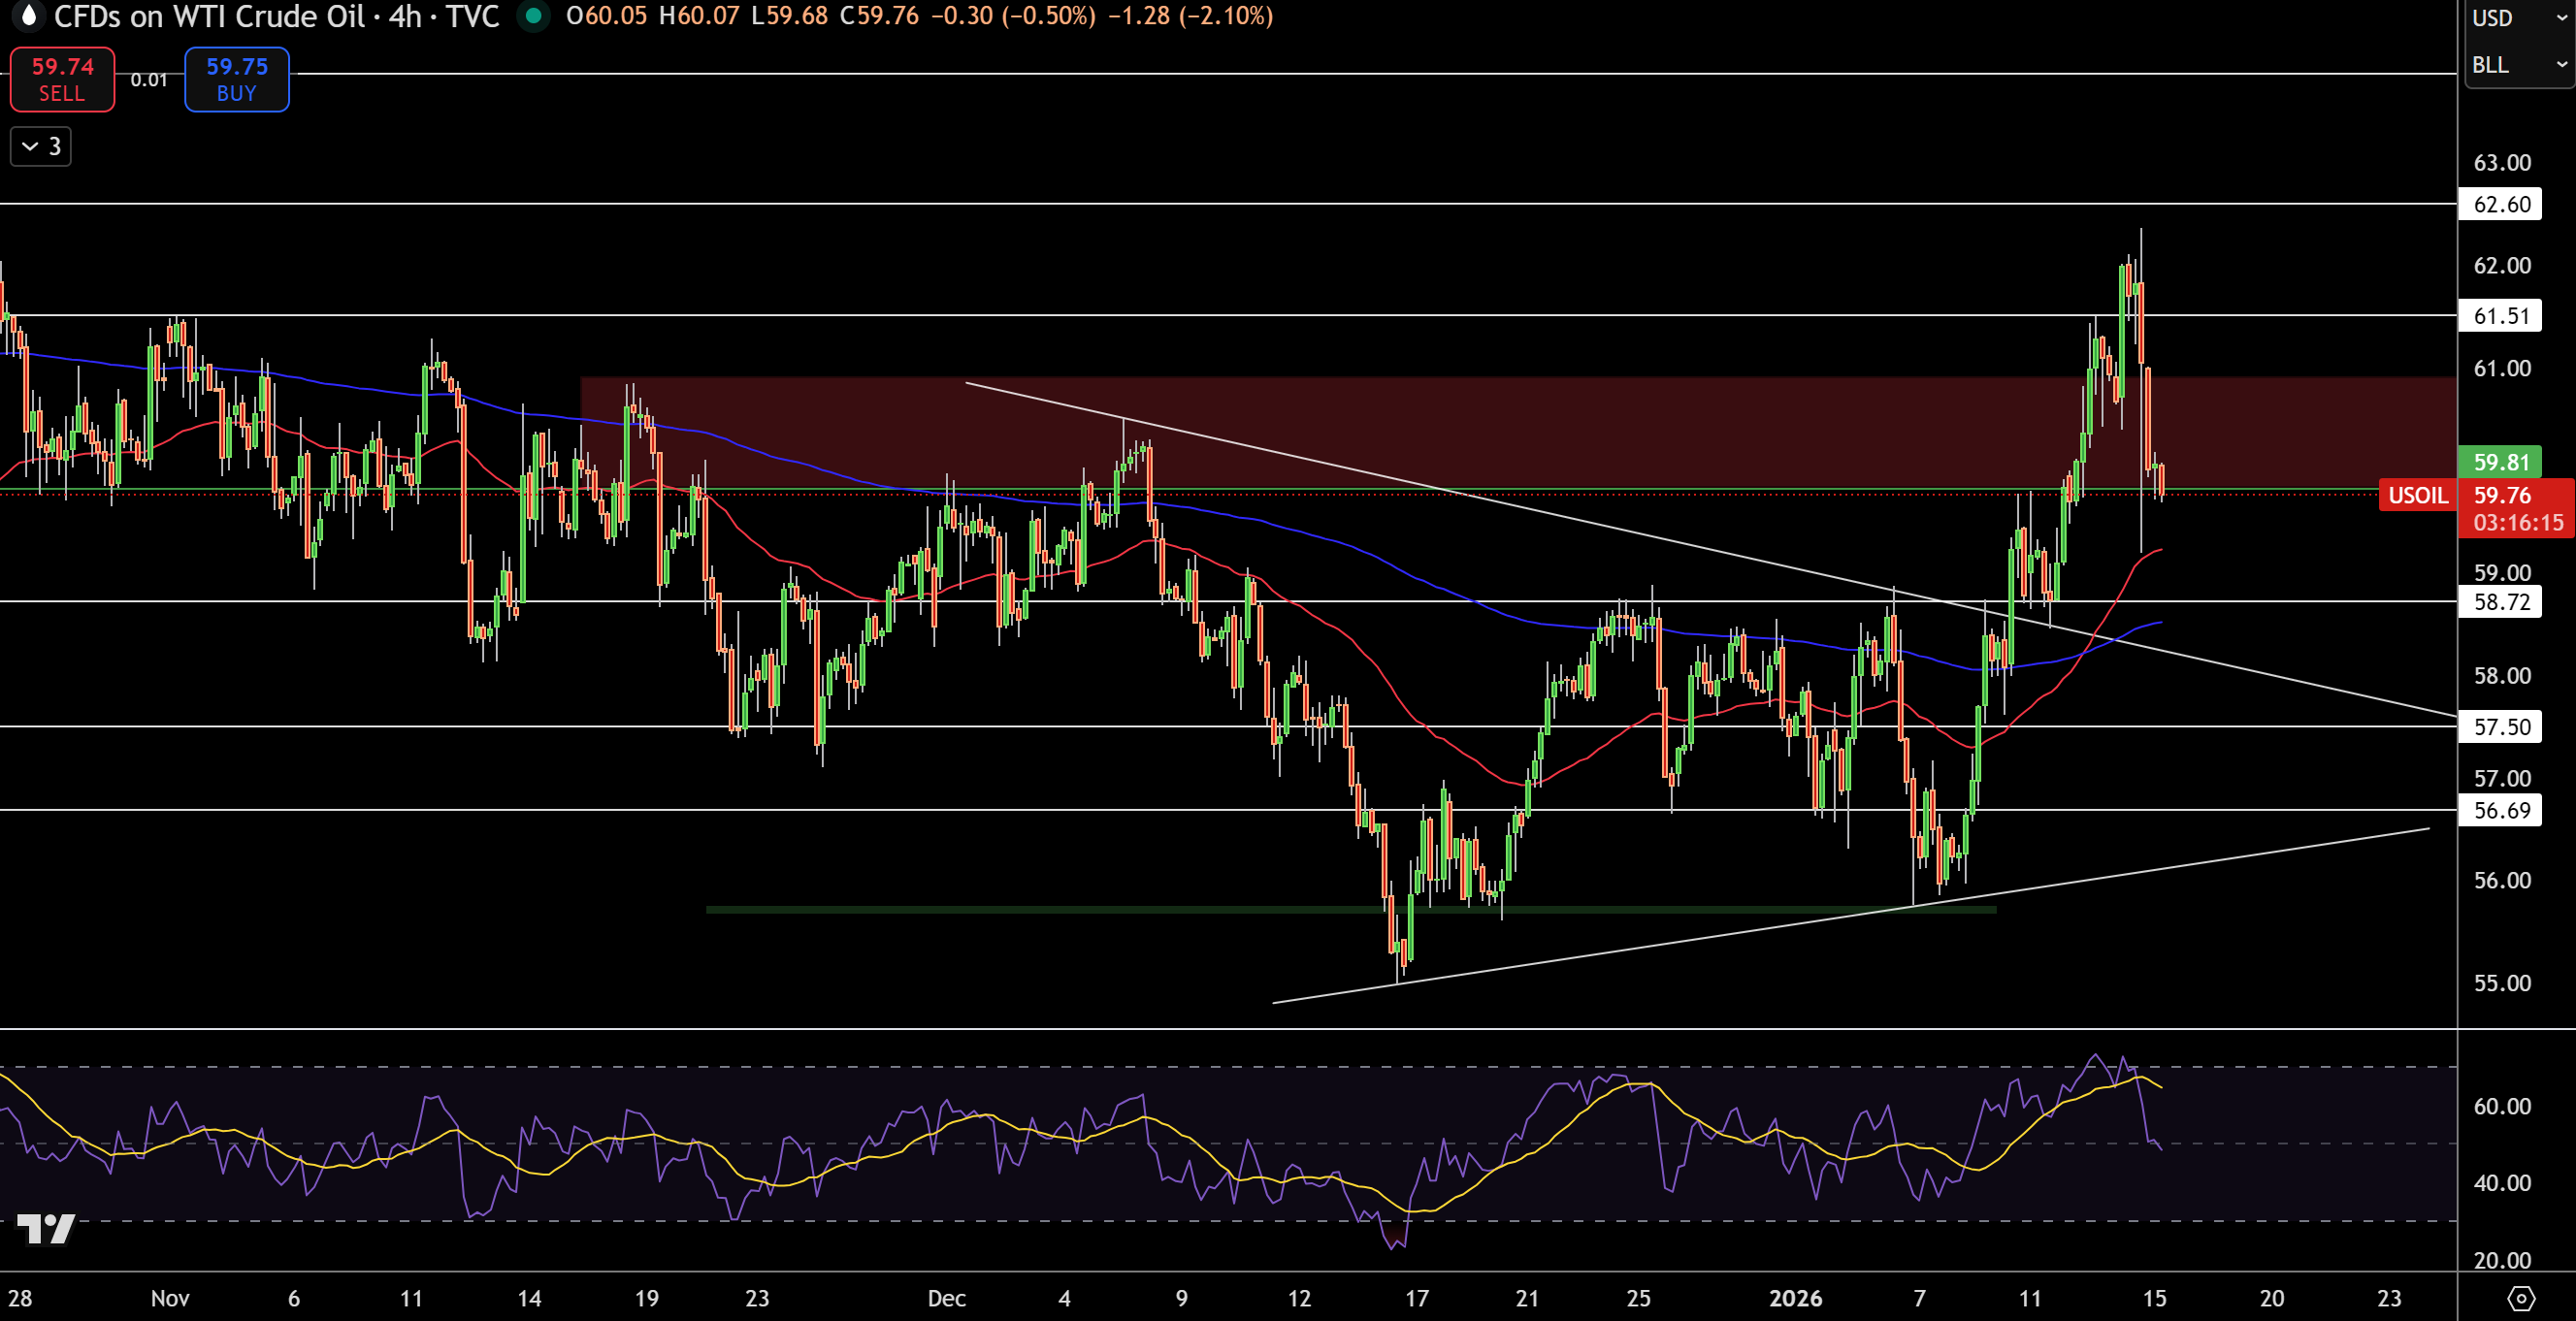
Task: Click the 2026 date label on time axis
Action: 1795,1298
